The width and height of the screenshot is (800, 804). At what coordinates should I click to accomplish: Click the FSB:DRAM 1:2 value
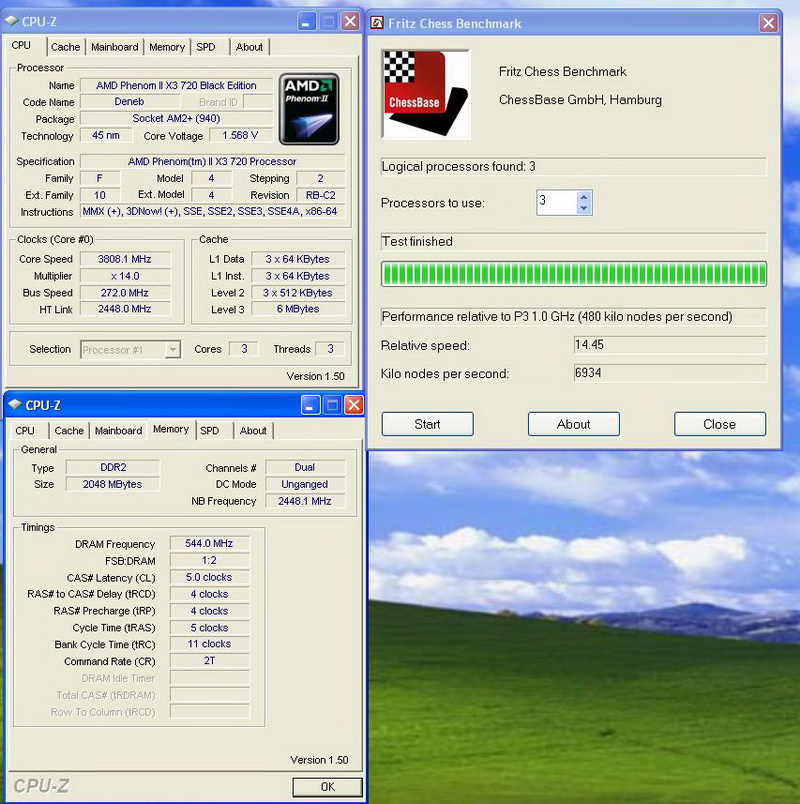(209, 560)
